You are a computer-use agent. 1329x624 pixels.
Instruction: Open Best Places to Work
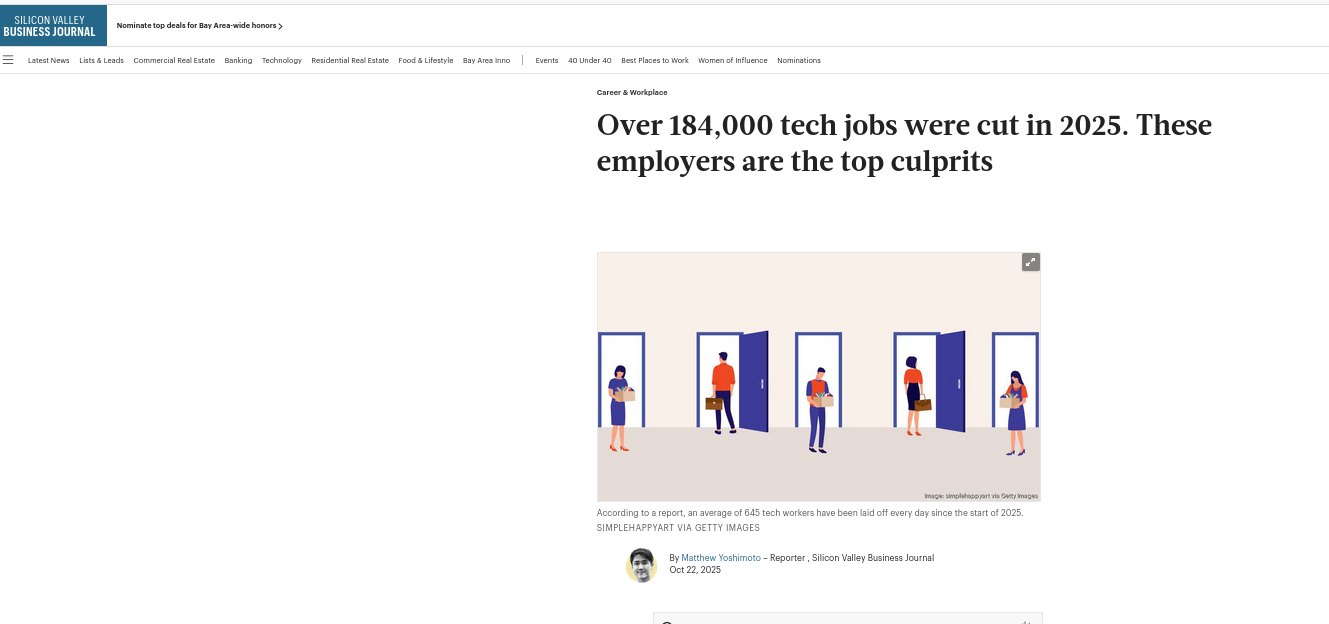tap(655, 61)
